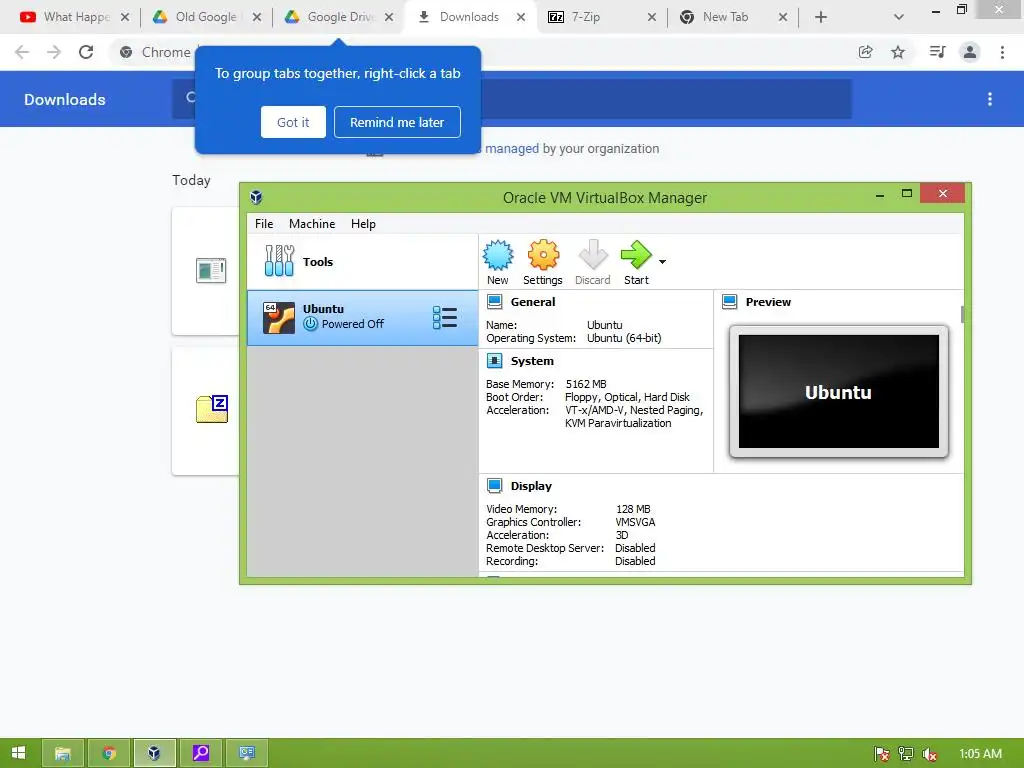1024x768 pixels.
Task: Click the Graphics Controller value VMSVGA
Action: pyautogui.click(x=635, y=522)
